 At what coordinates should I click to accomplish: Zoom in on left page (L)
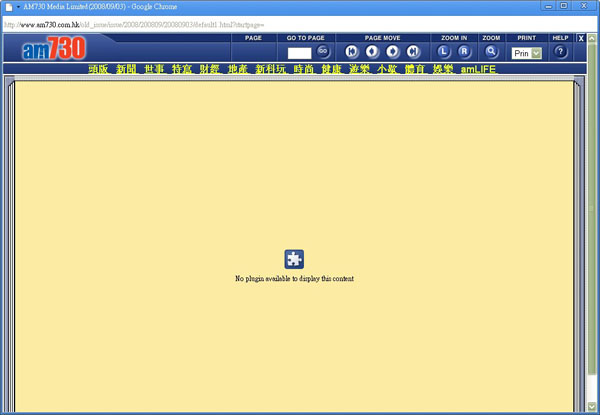[445, 51]
